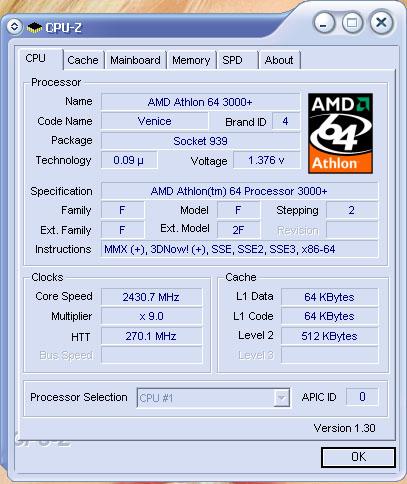Click the CPU-Z chip icon in title bar
This screenshot has width=407, height=484.
click(34, 27)
